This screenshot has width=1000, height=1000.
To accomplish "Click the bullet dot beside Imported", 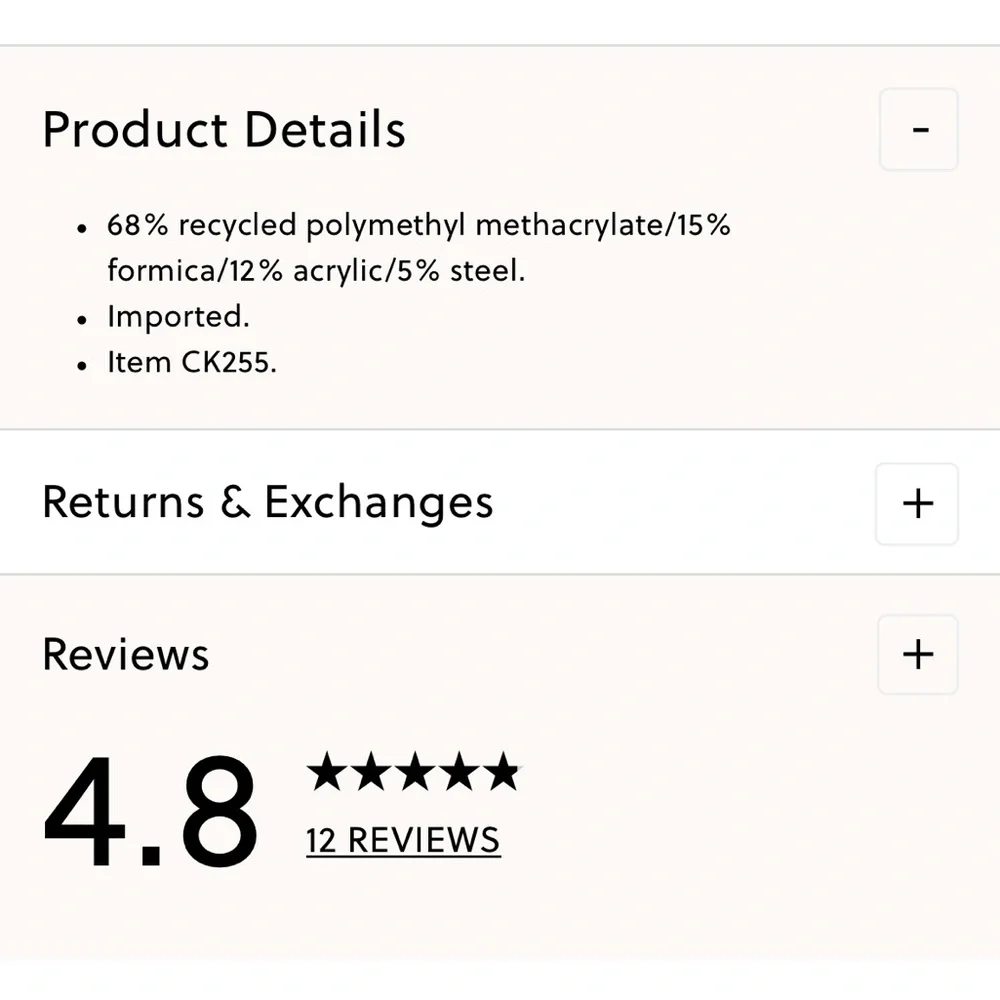I will coord(81,320).
